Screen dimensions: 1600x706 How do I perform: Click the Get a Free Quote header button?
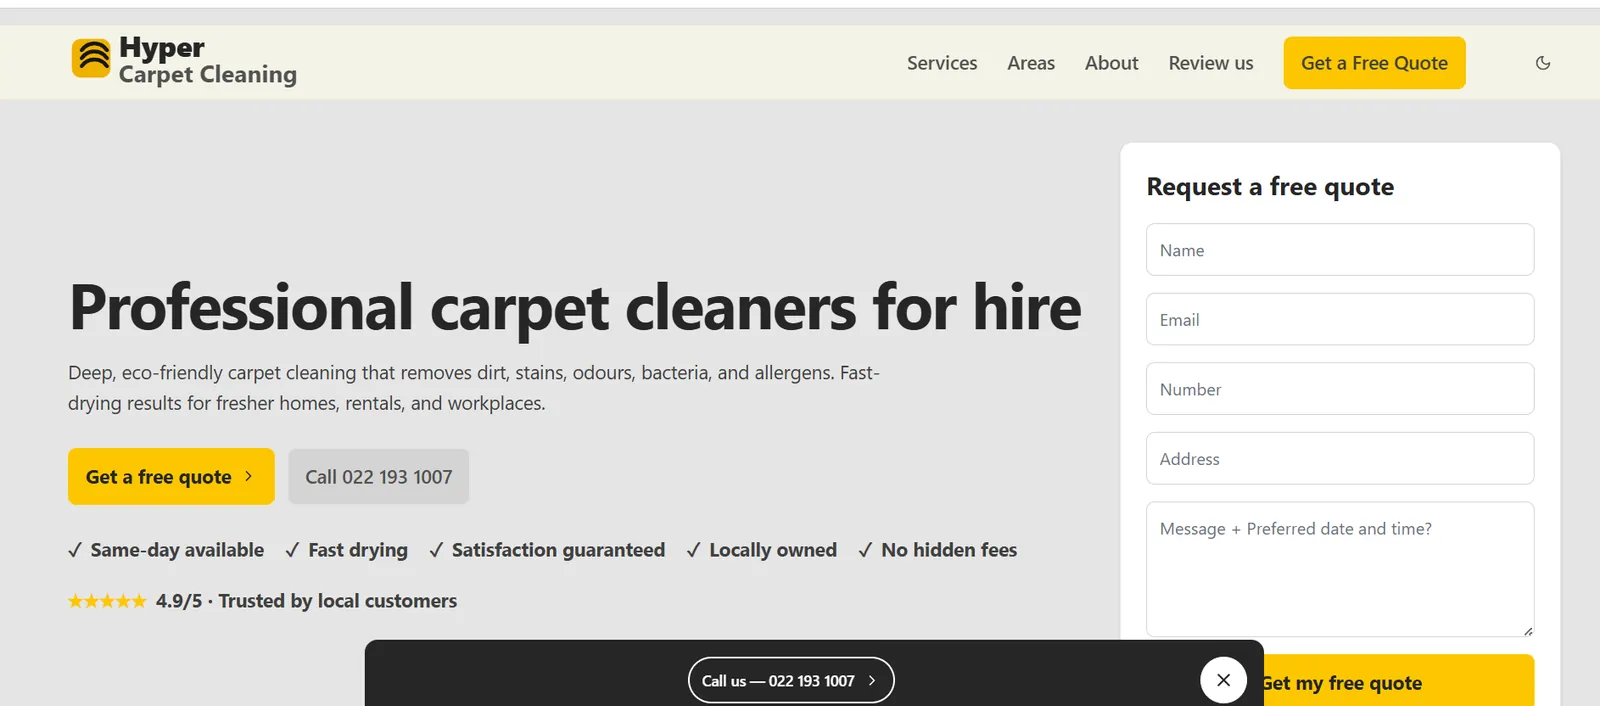[1374, 63]
